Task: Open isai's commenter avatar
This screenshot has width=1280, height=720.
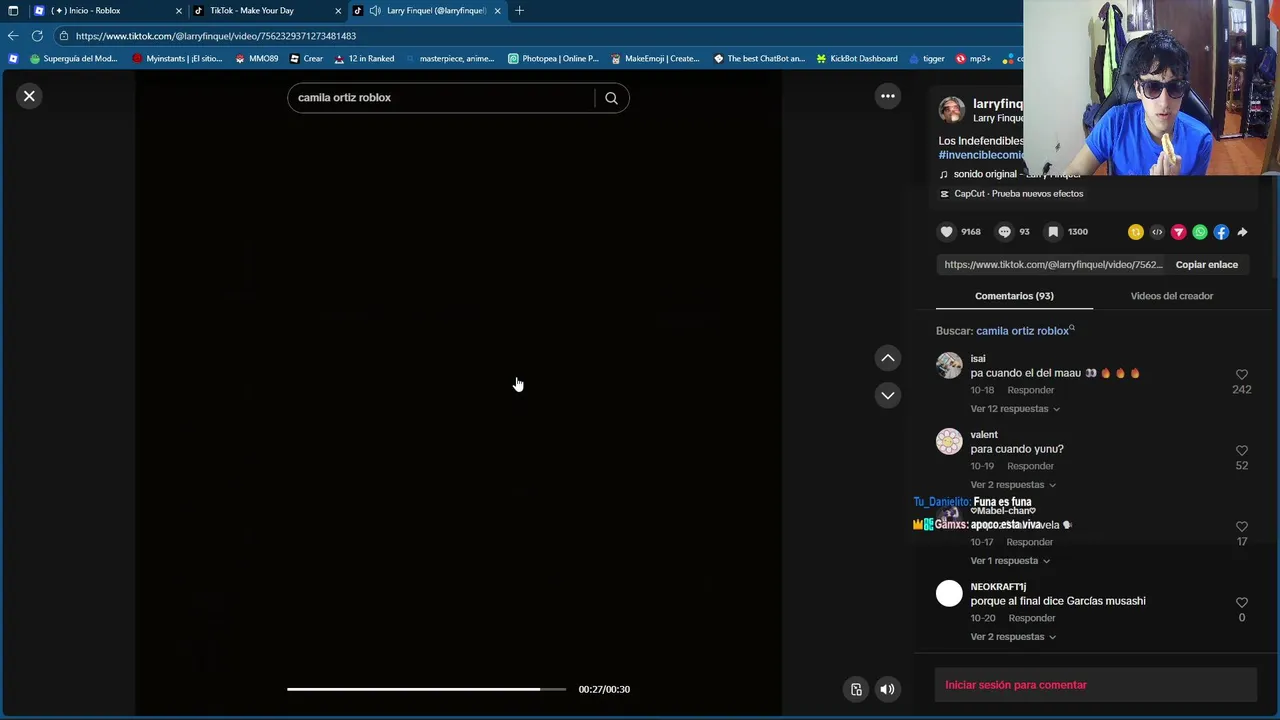Action: click(x=949, y=365)
